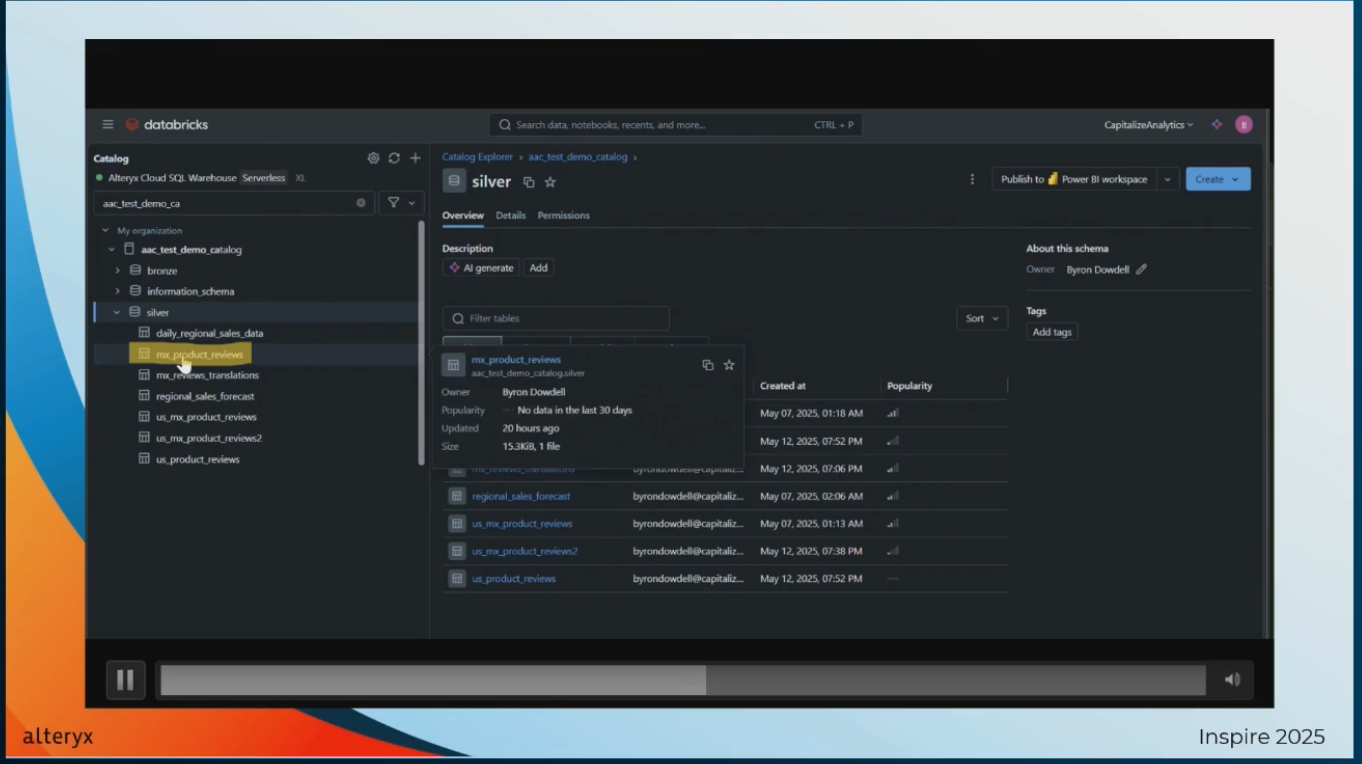Edit the schema owner pencil icon
This screenshot has height=764, width=1362.
[x=1141, y=269]
